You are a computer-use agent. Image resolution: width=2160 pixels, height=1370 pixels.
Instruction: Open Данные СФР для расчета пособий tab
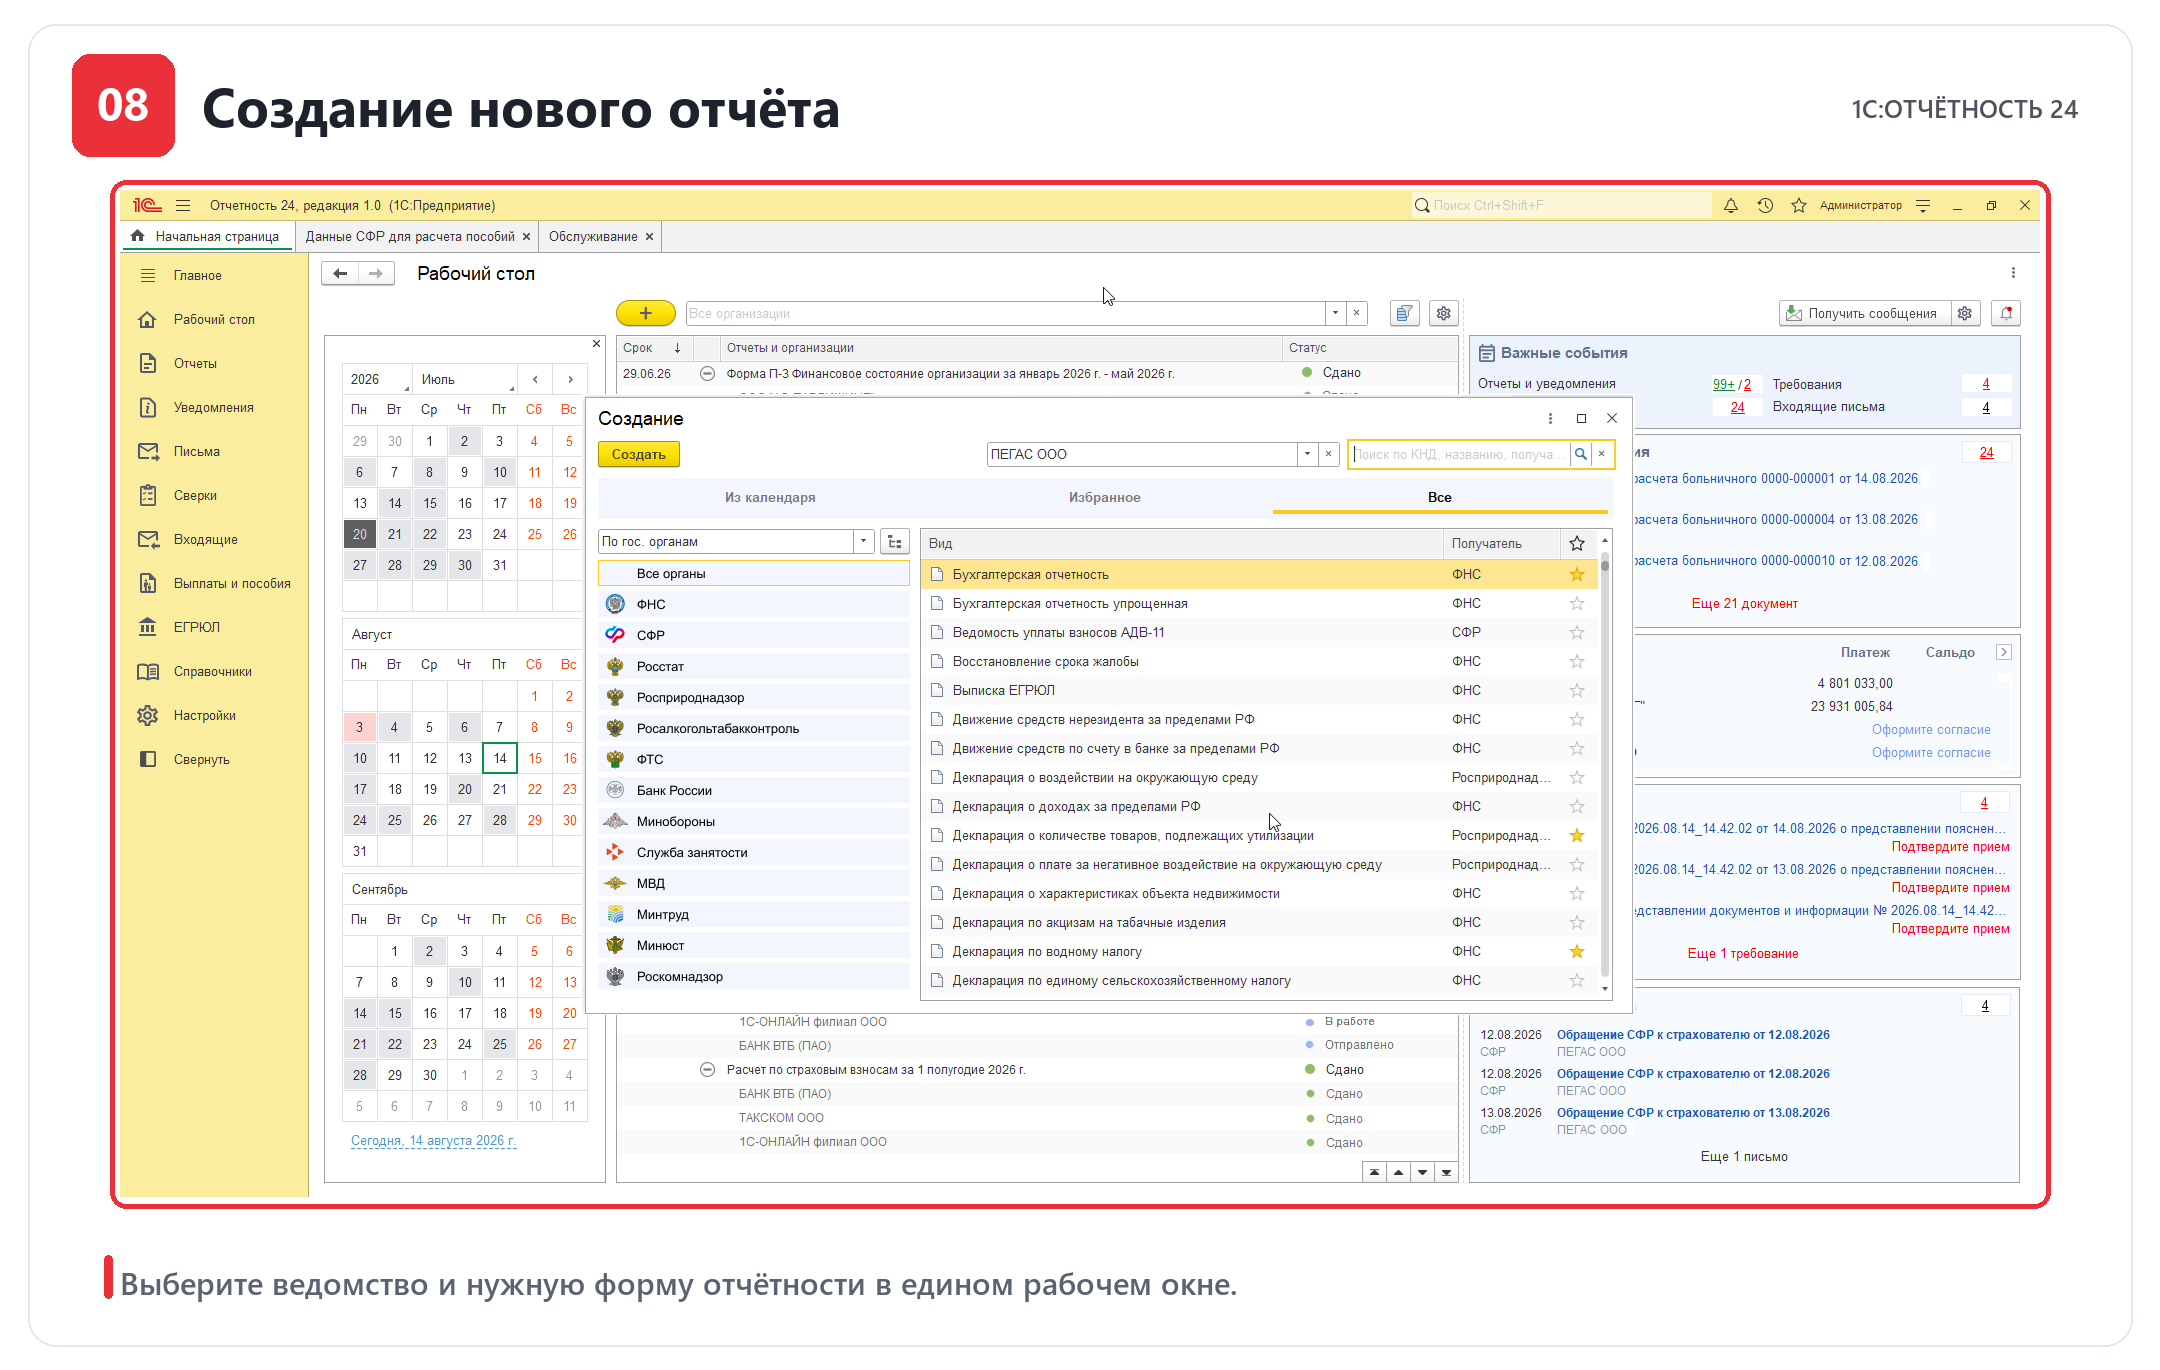tap(410, 237)
